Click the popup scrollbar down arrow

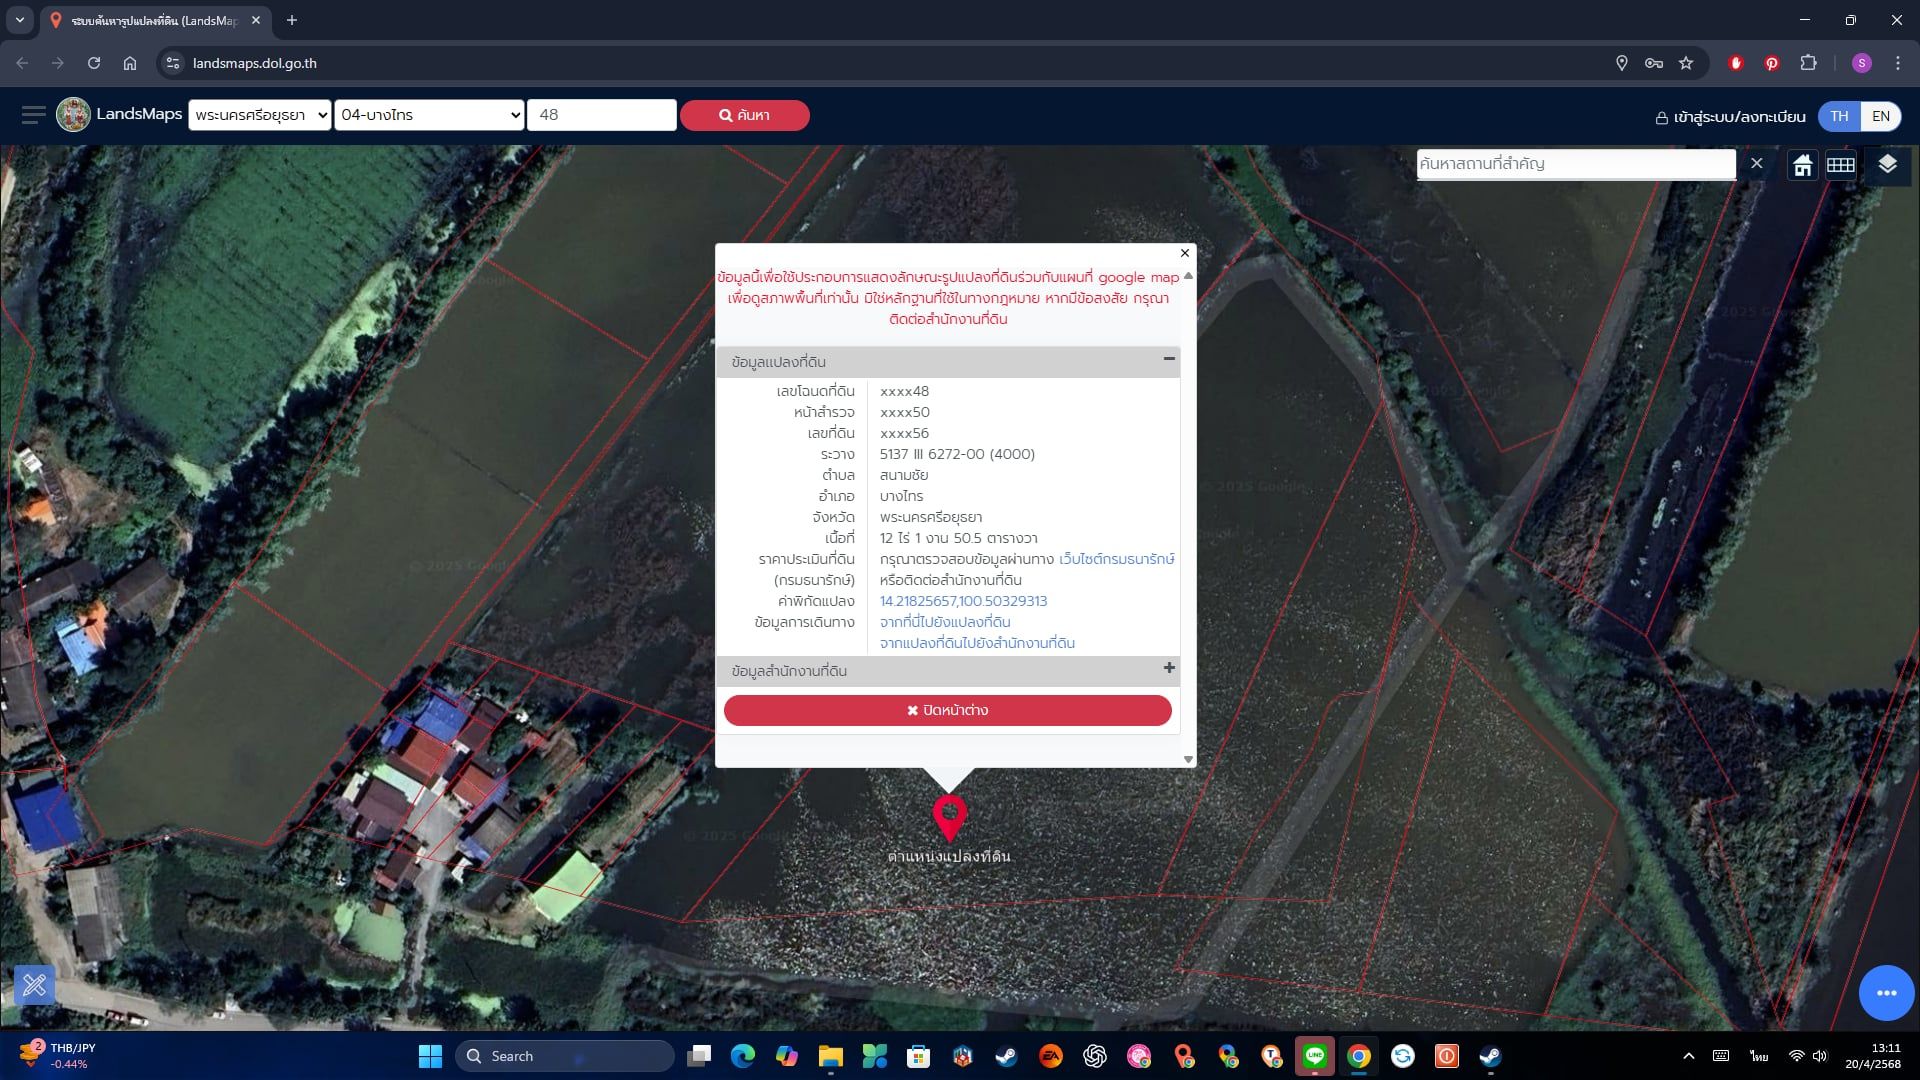(x=1188, y=759)
